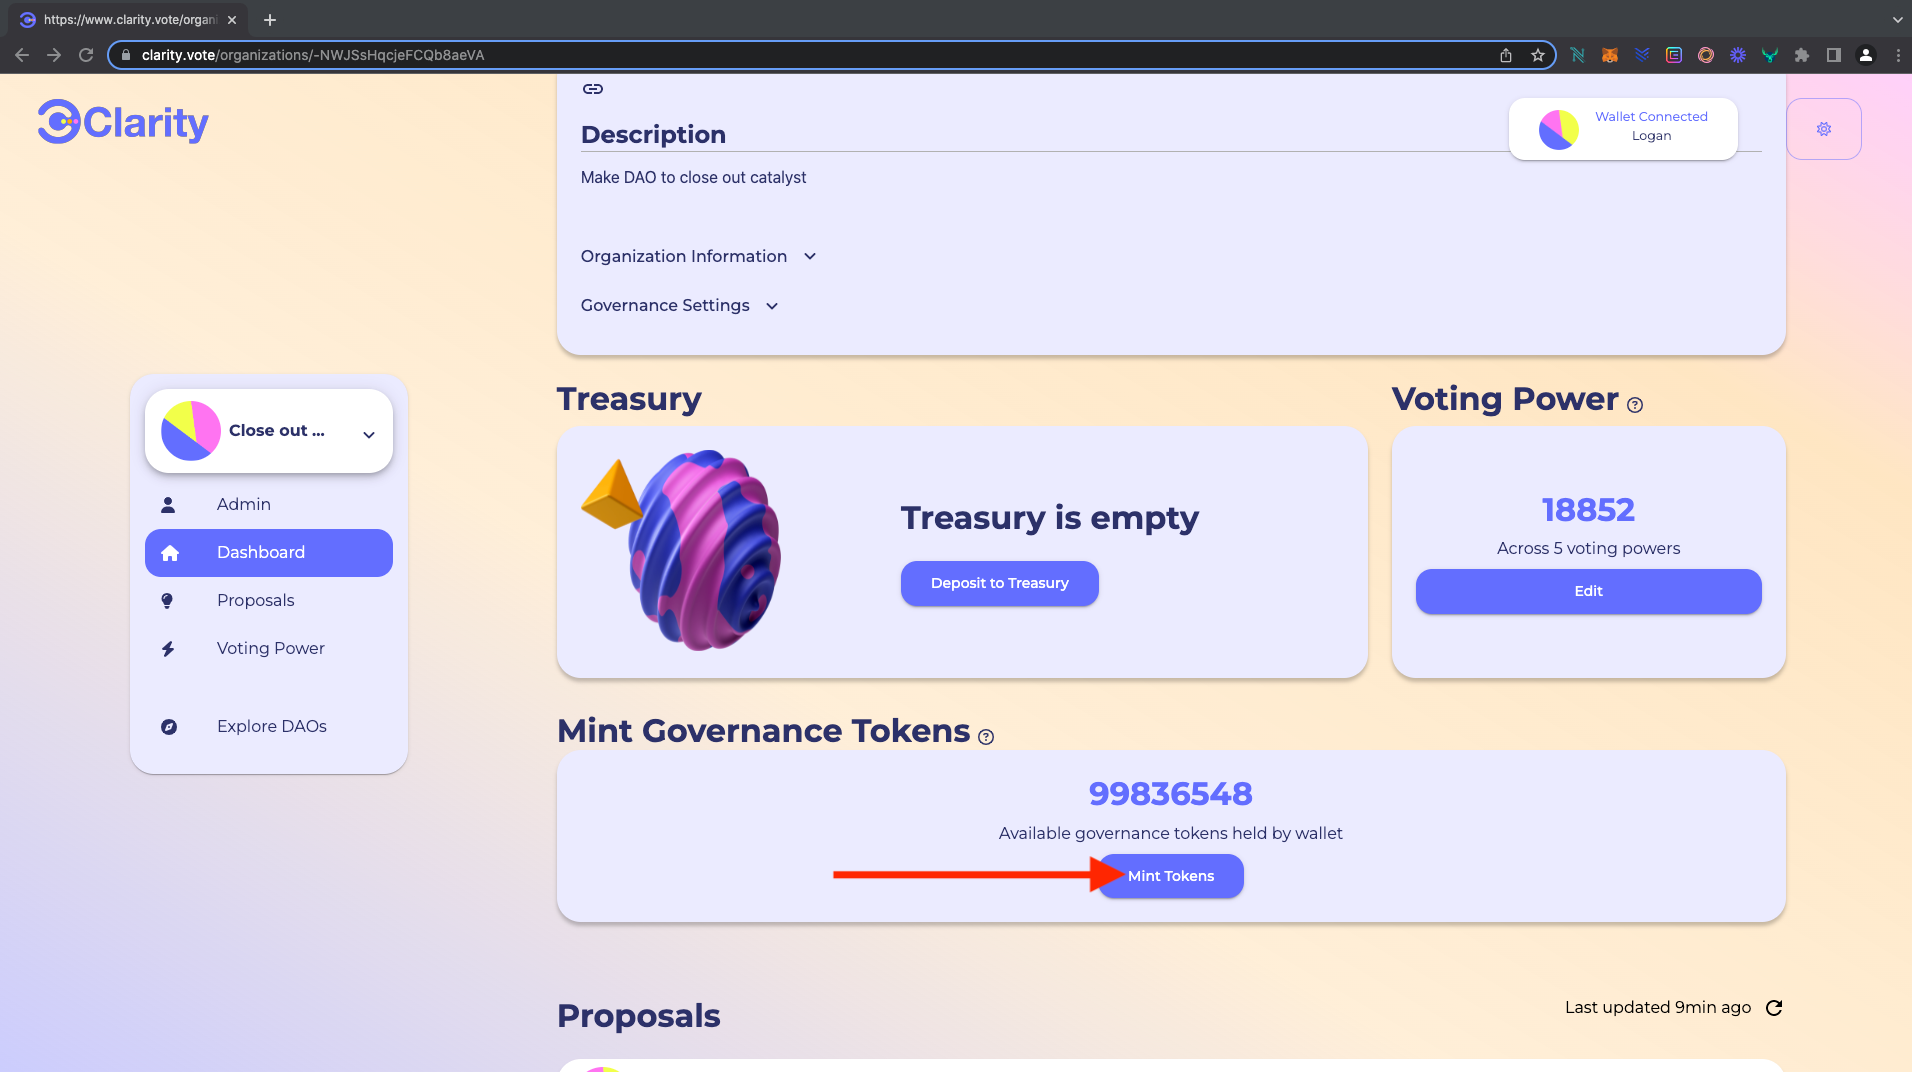
Task: Open settings gear icon at top right
Action: click(x=1823, y=129)
